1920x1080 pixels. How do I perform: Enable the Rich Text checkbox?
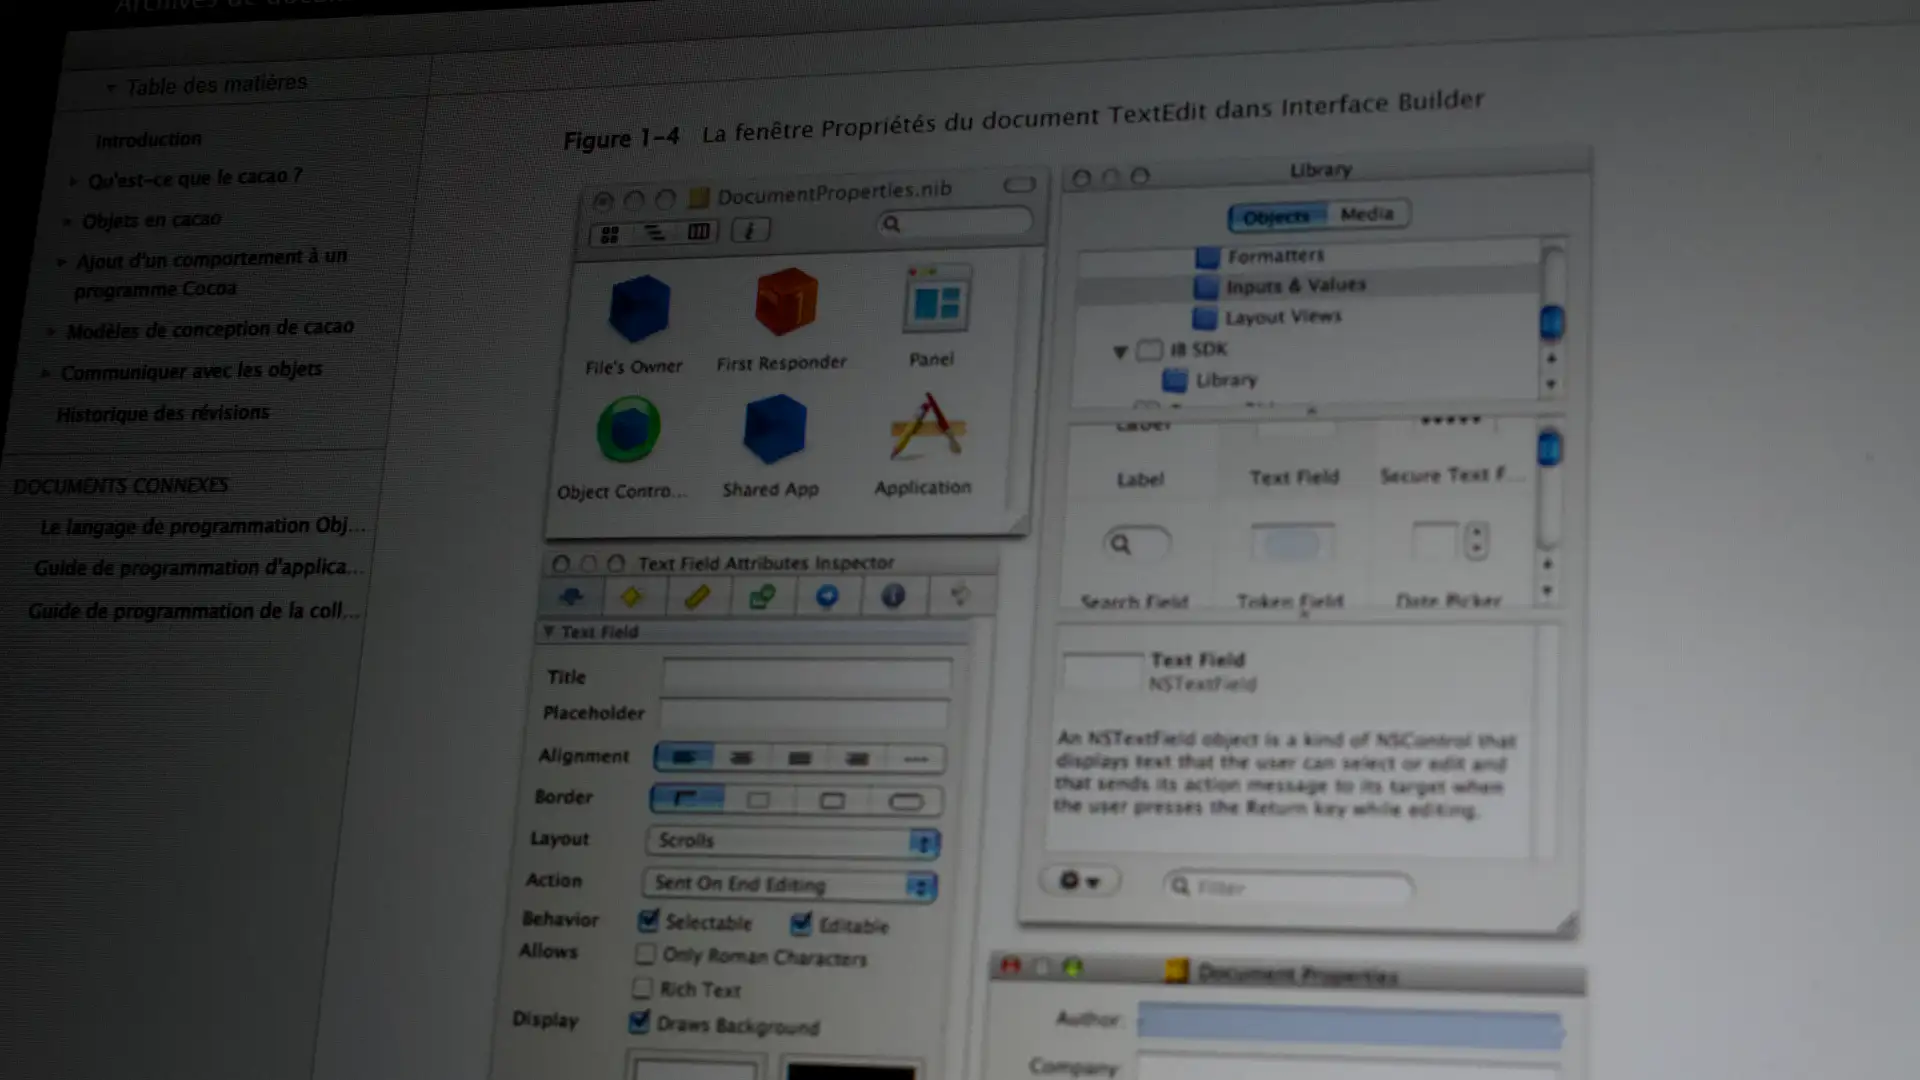[x=642, y=989]
